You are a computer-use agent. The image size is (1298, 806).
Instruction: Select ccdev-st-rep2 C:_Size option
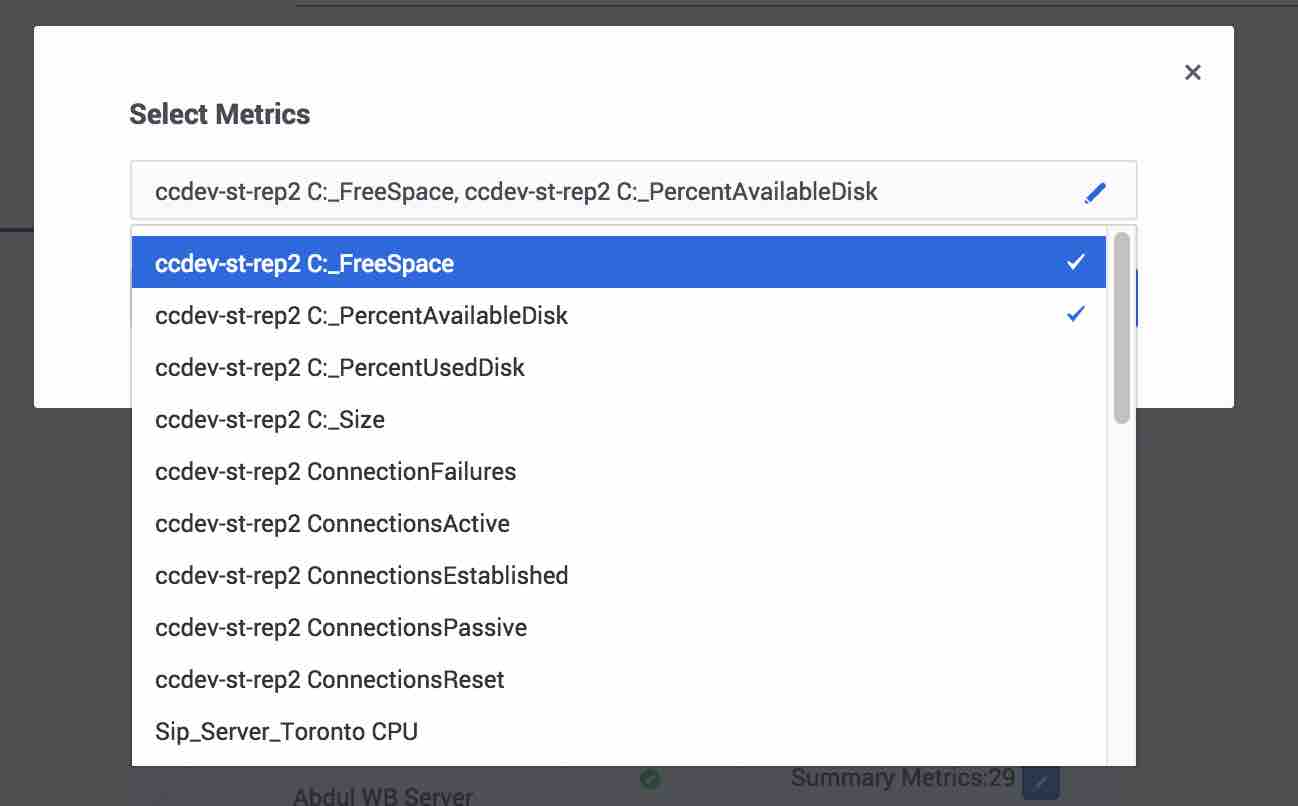click(x=270, y=419)
